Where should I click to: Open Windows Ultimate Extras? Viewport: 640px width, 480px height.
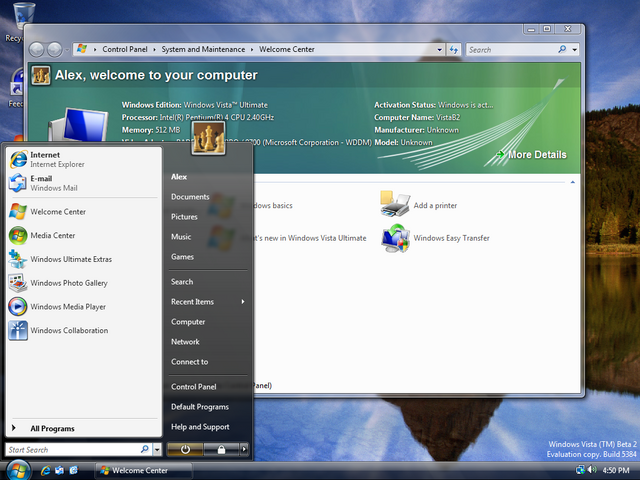click(84, 259)
